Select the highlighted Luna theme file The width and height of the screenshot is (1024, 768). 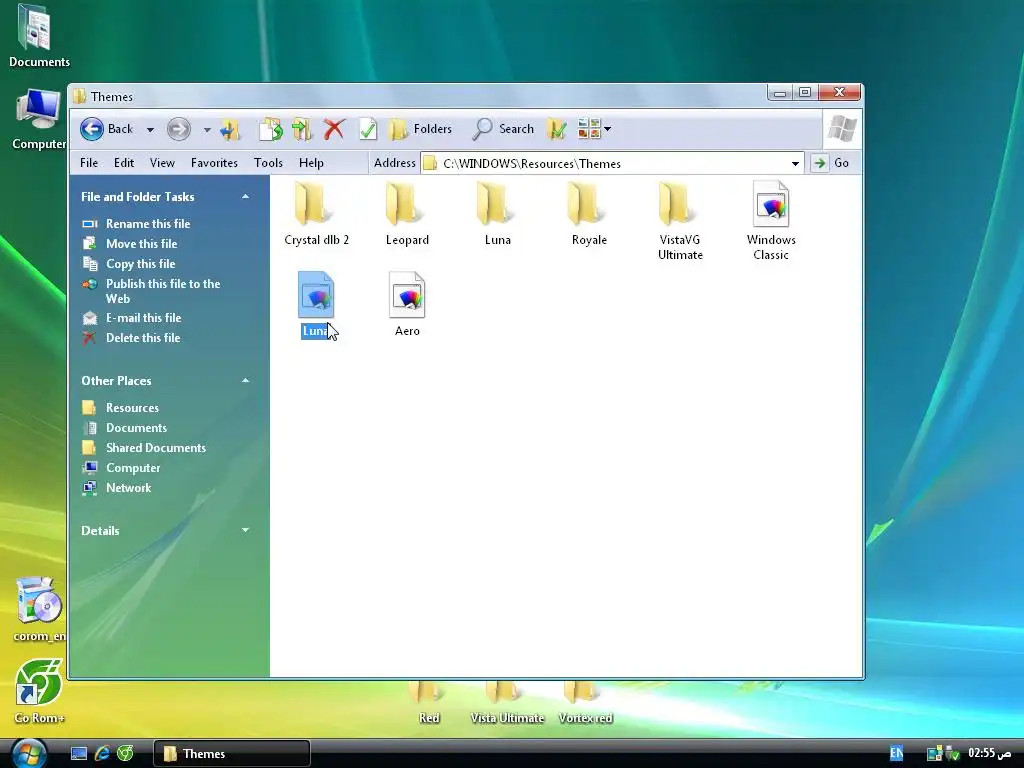[x=316, y=304]
